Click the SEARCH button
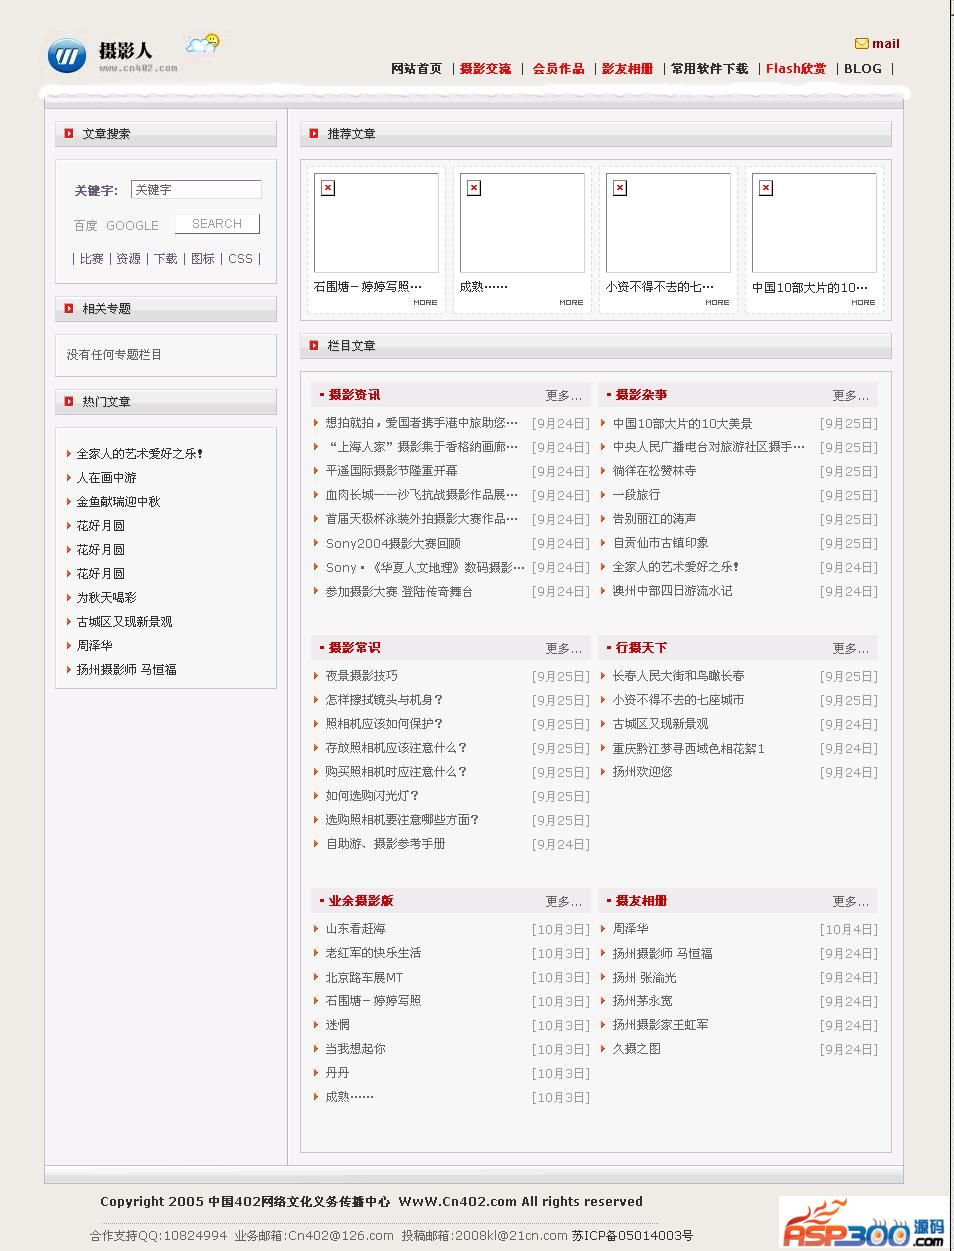The image size is (954, 1251). 217,224
